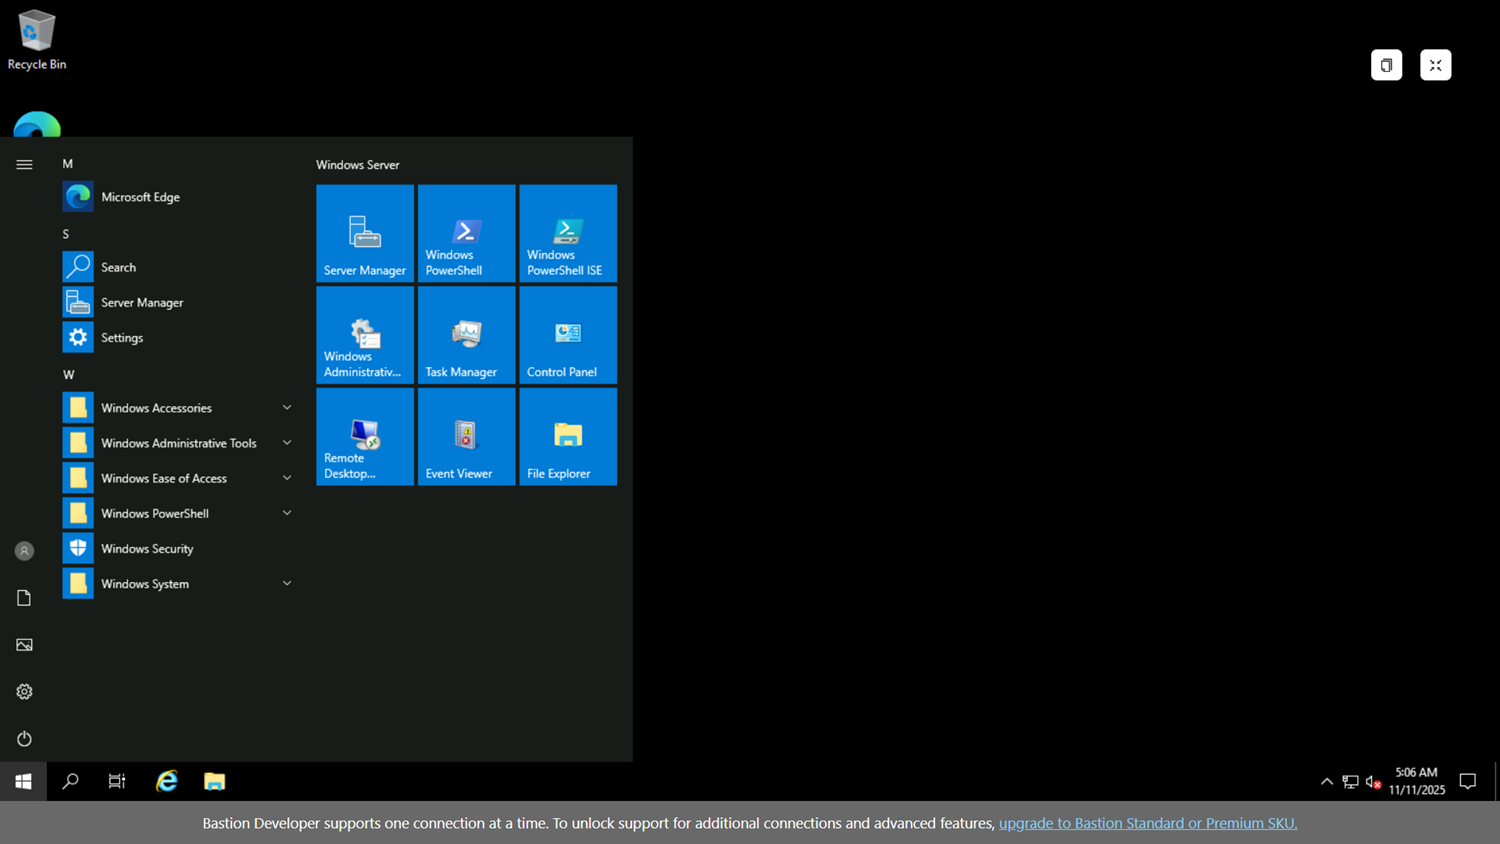Open the Windows PowerShell ISE tile

tap(568, 233)
